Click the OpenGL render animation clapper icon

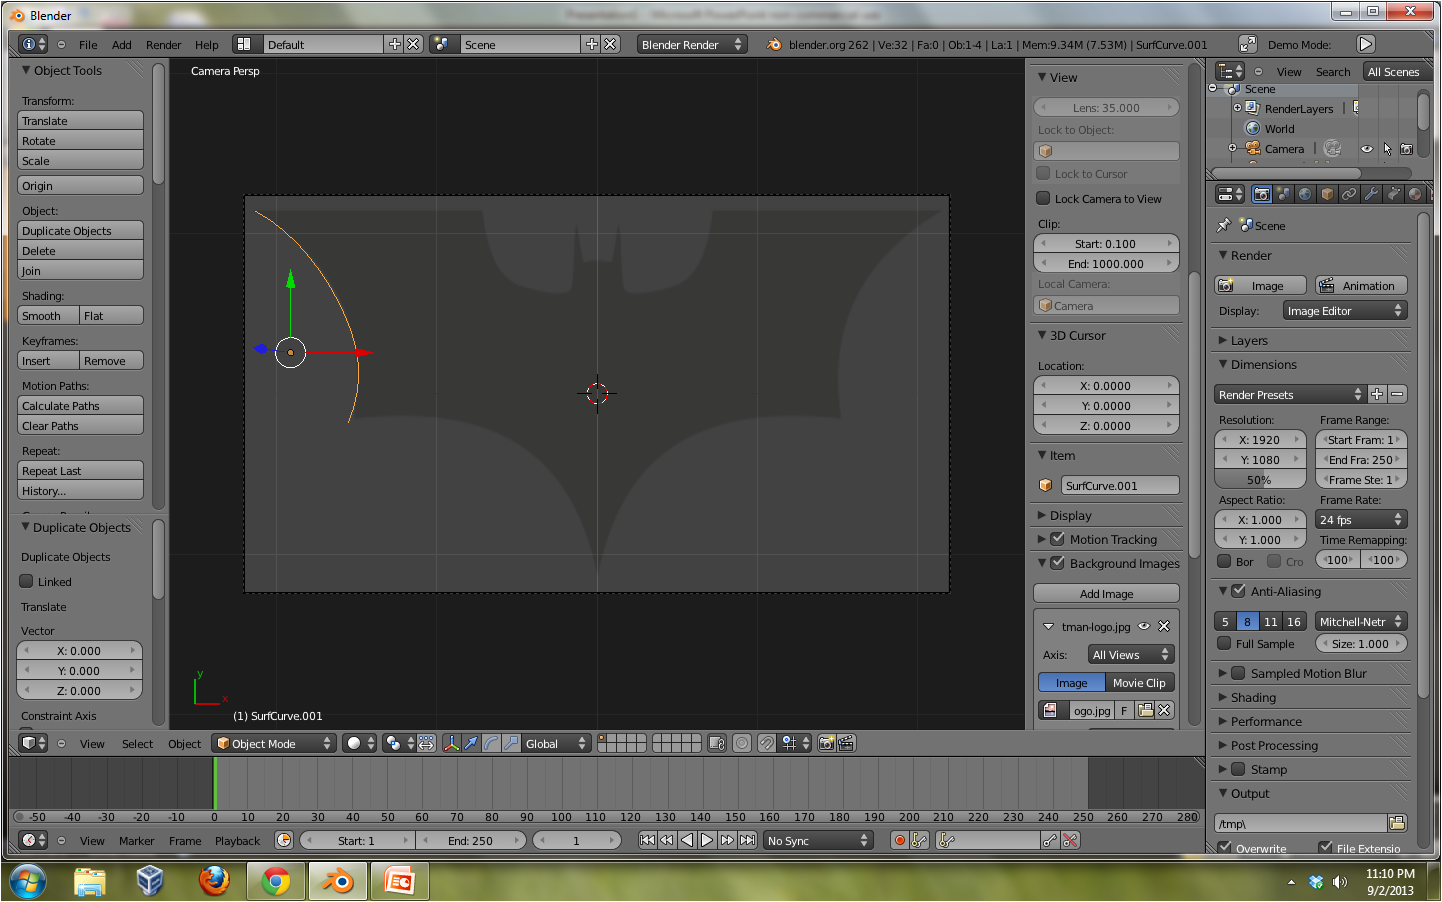[846, 743]
